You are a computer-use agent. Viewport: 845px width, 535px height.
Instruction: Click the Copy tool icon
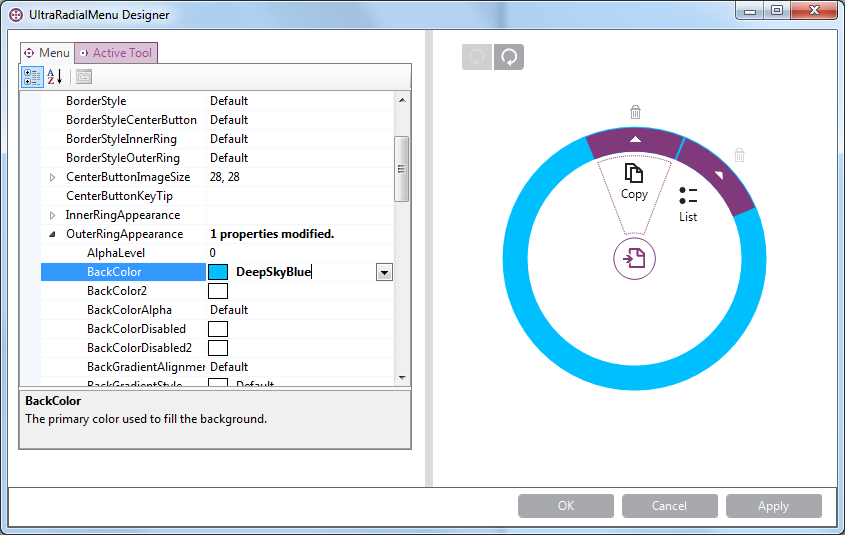coord(634,174)
